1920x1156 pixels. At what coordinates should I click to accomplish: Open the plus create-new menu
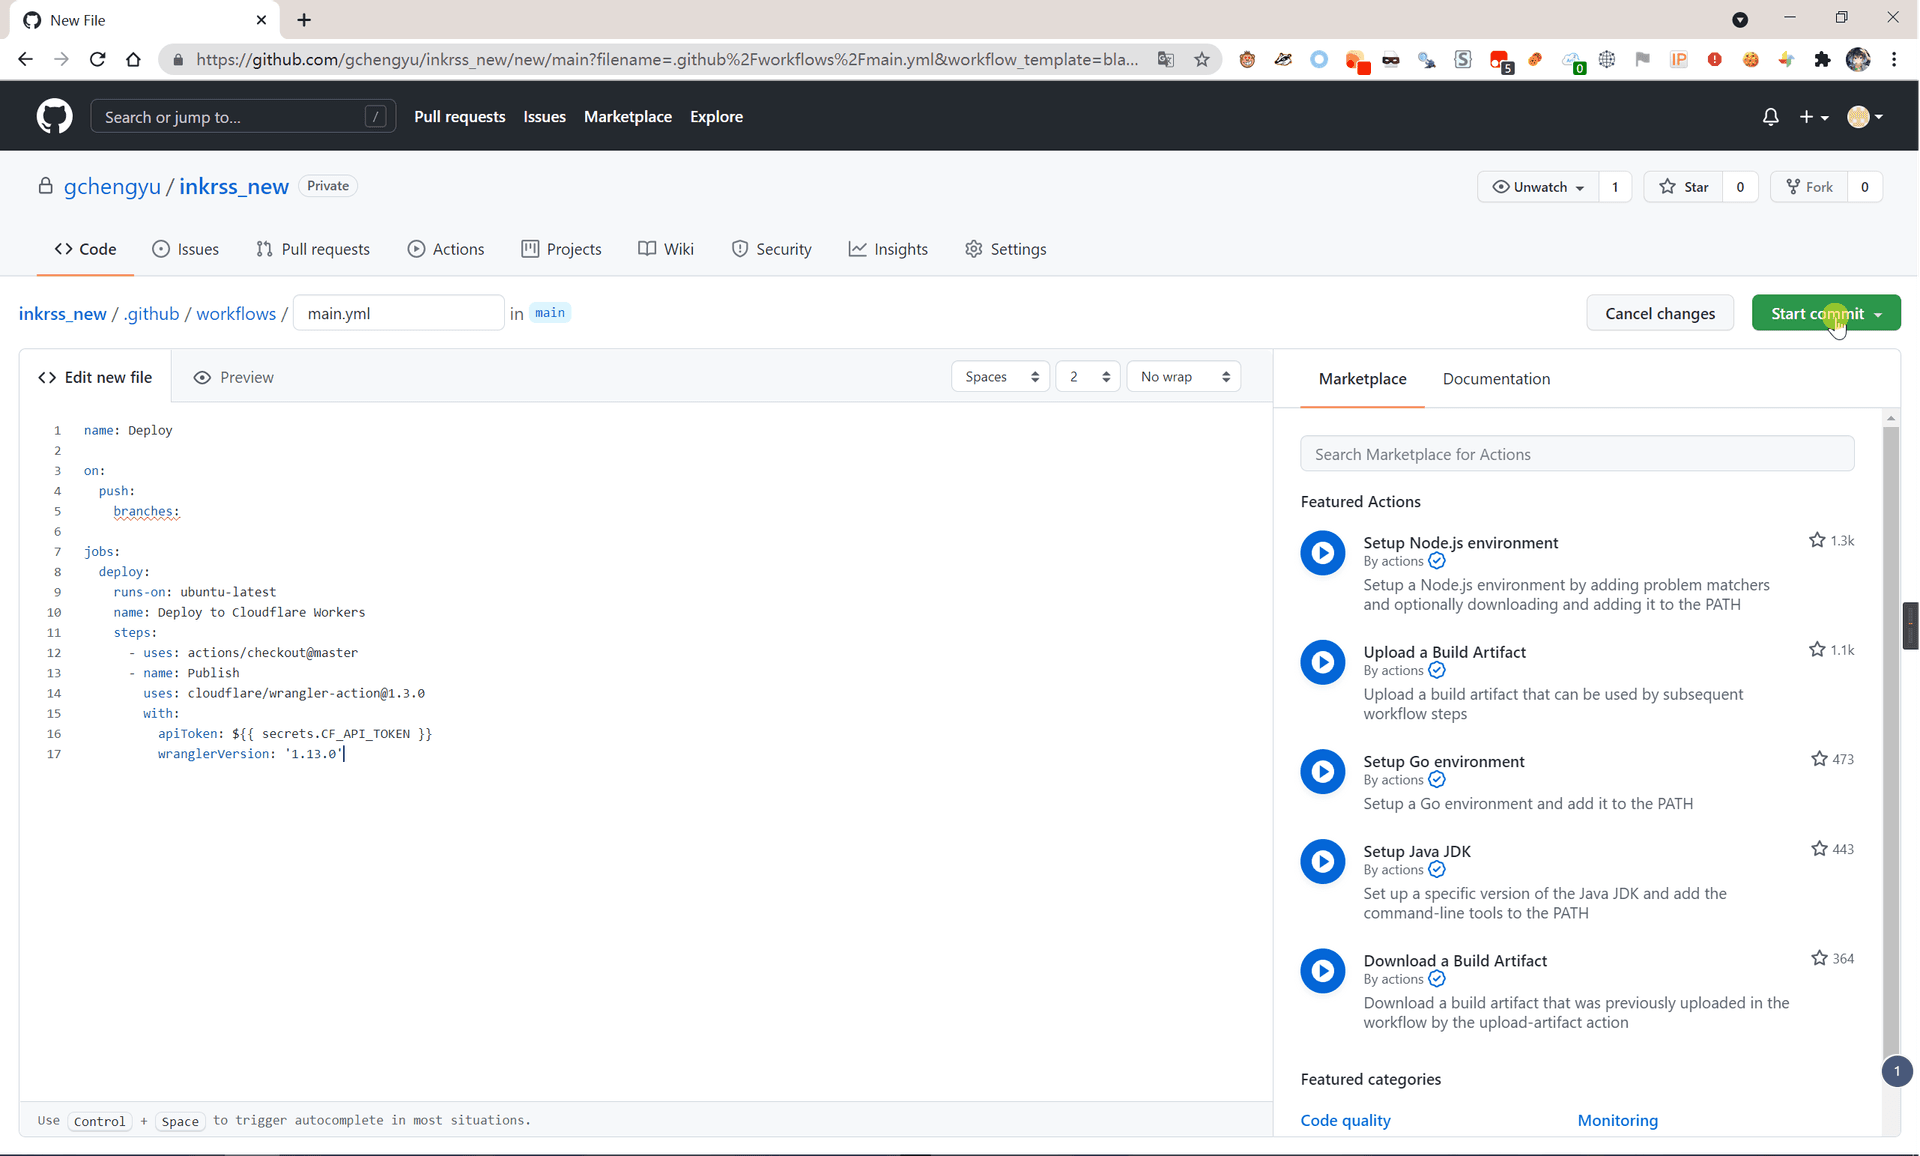click(1814, 116)
